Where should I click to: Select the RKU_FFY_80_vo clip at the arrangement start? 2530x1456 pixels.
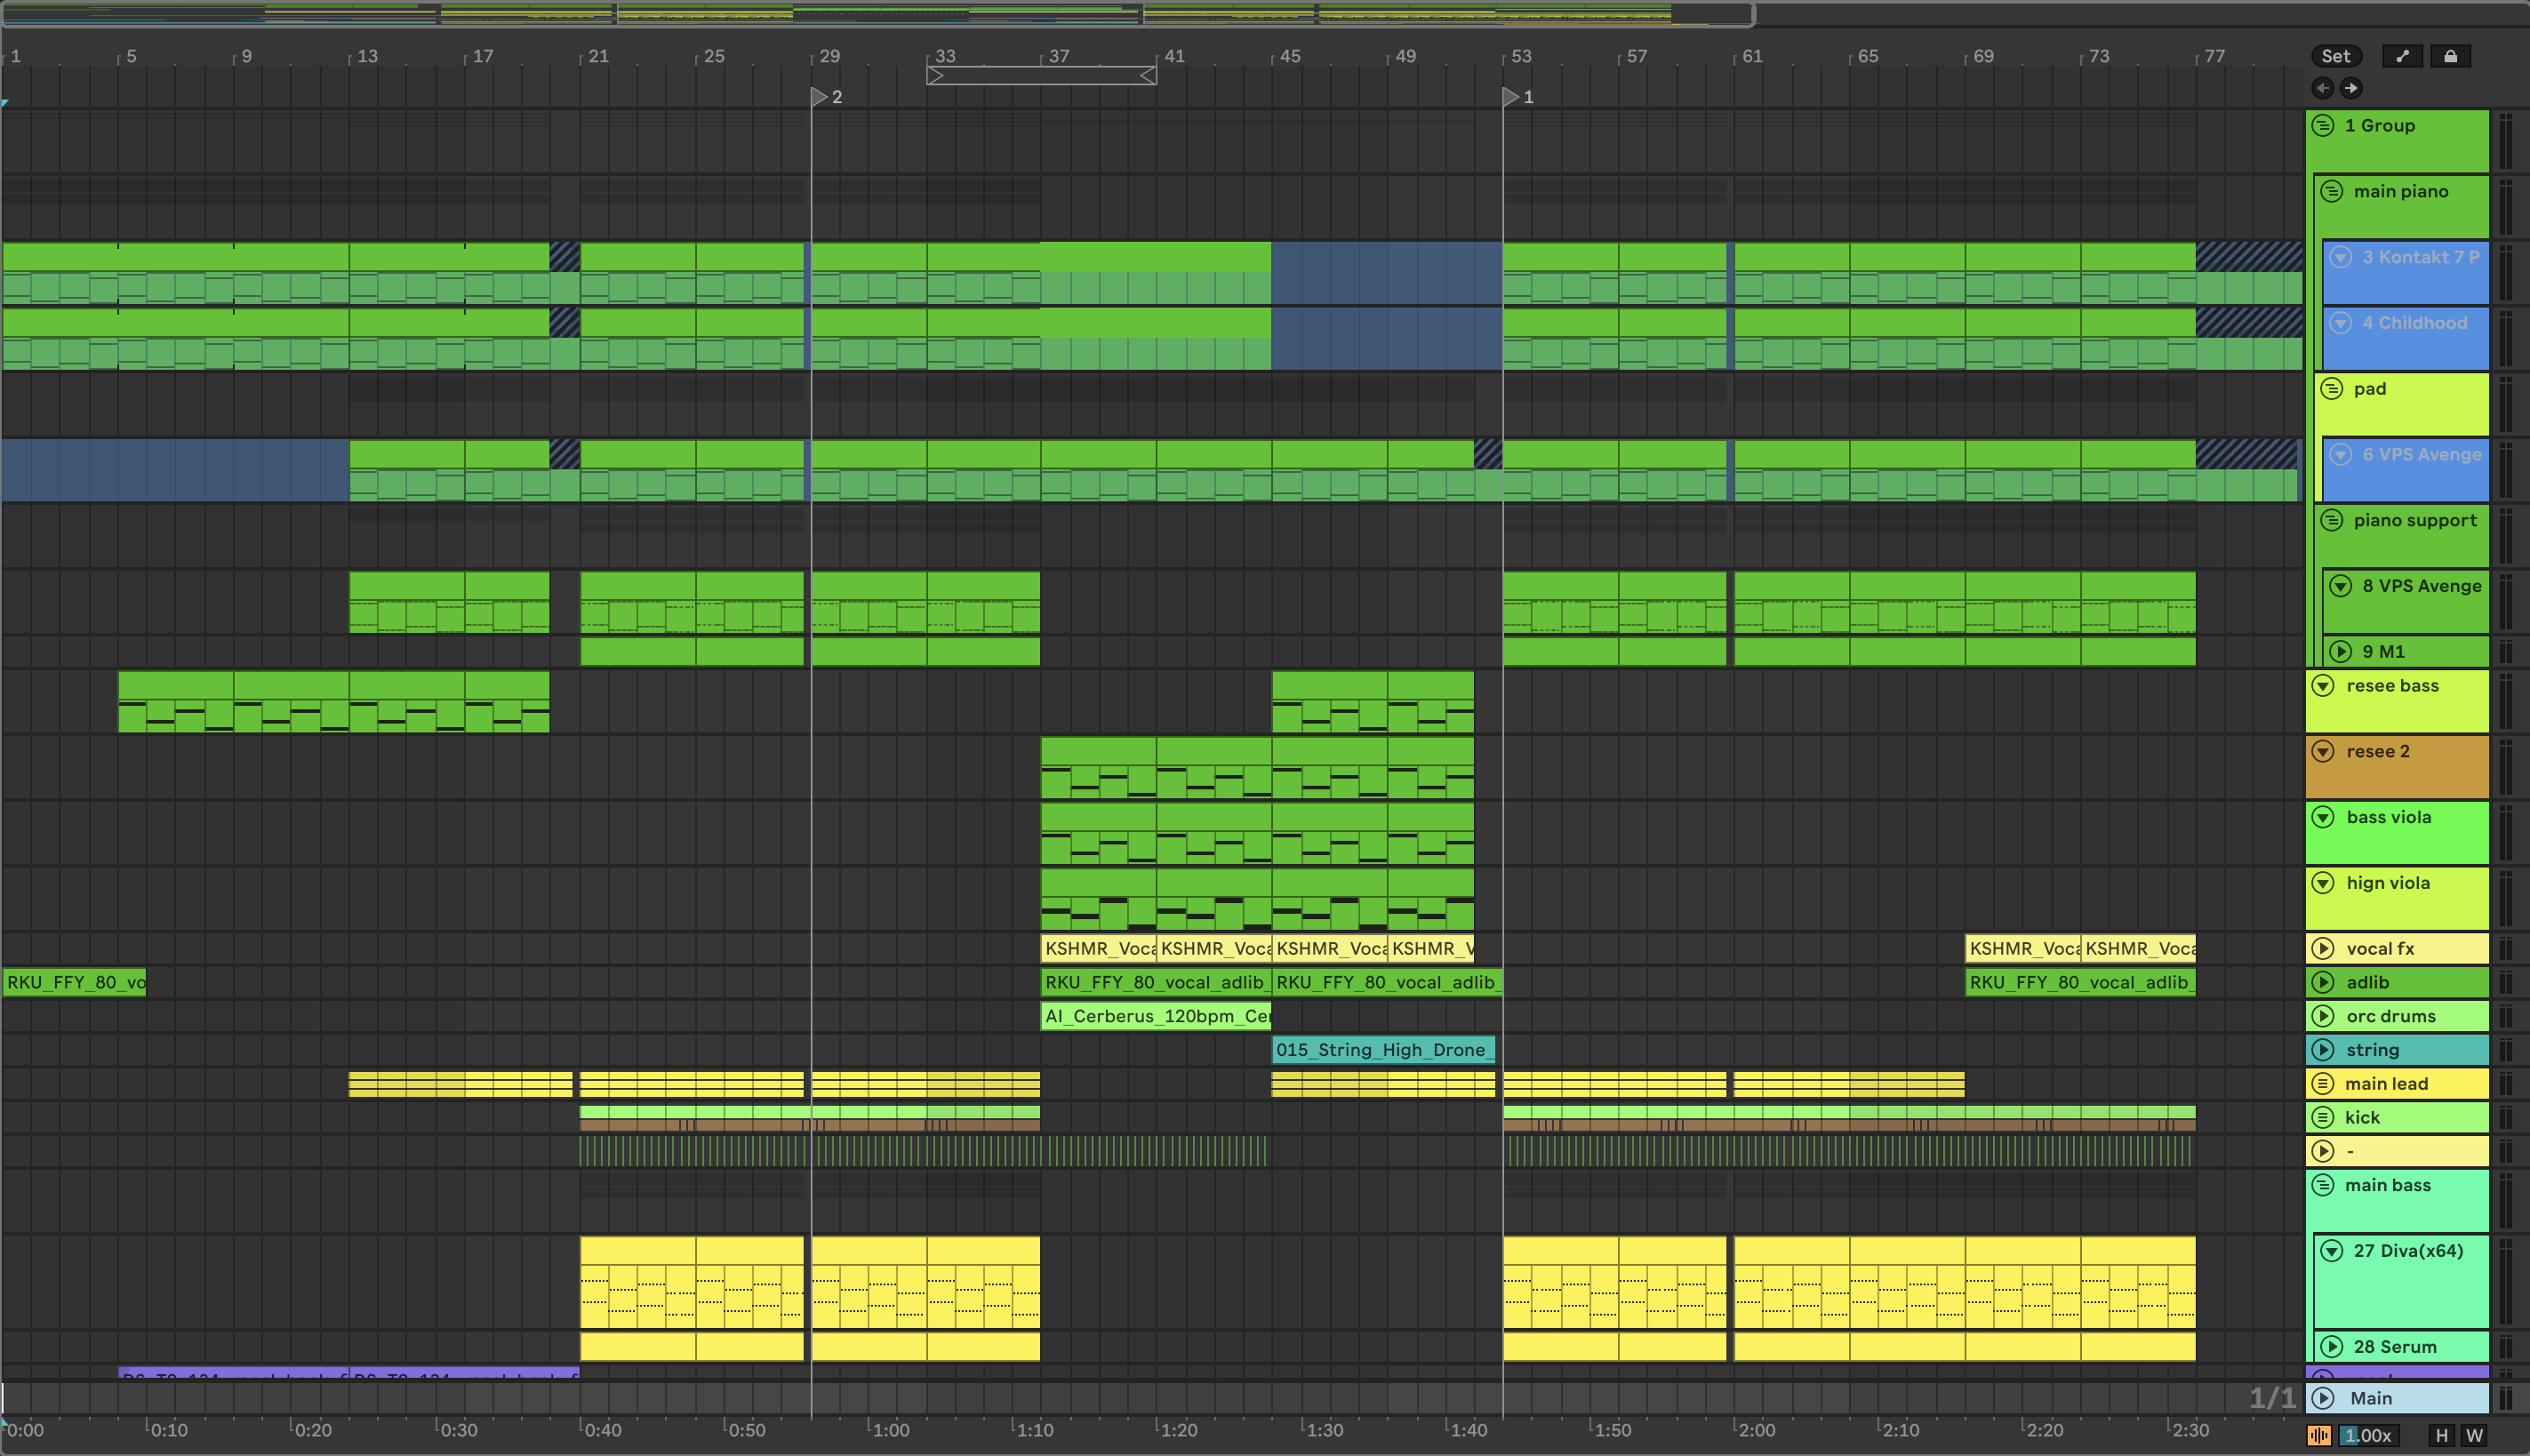coord(74,983)
